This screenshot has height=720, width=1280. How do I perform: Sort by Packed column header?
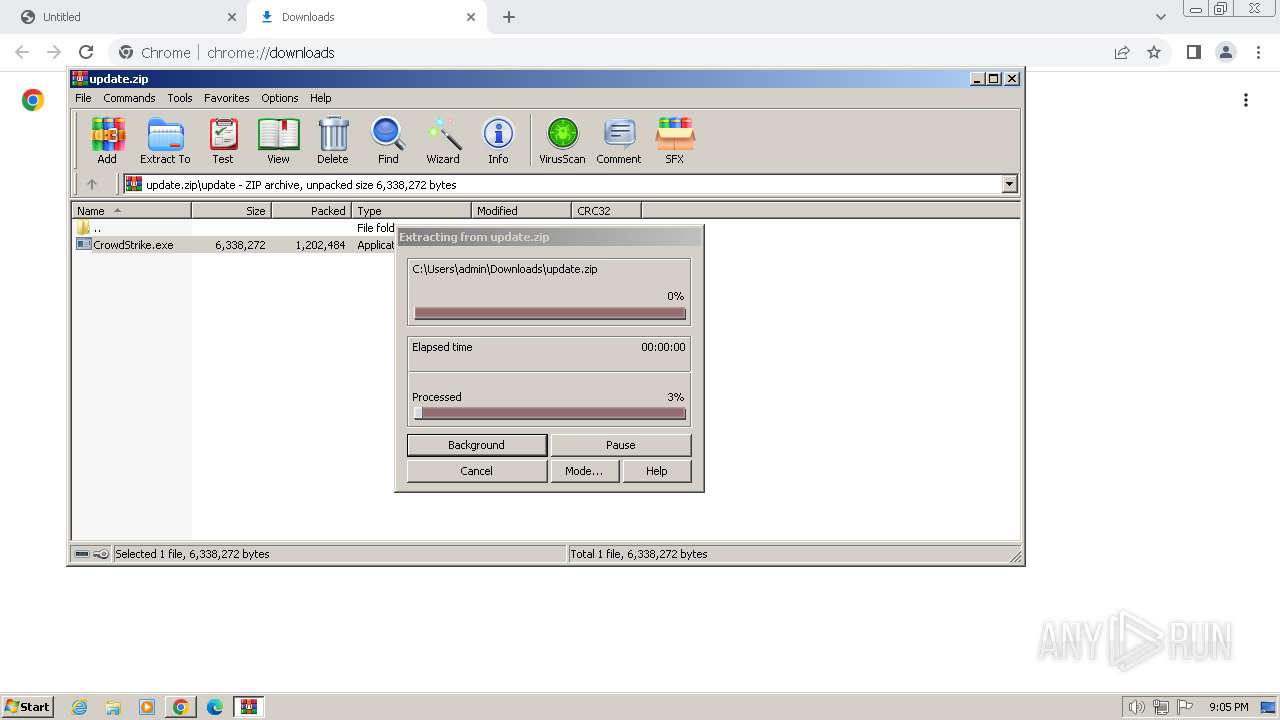[x=312, y=211]
